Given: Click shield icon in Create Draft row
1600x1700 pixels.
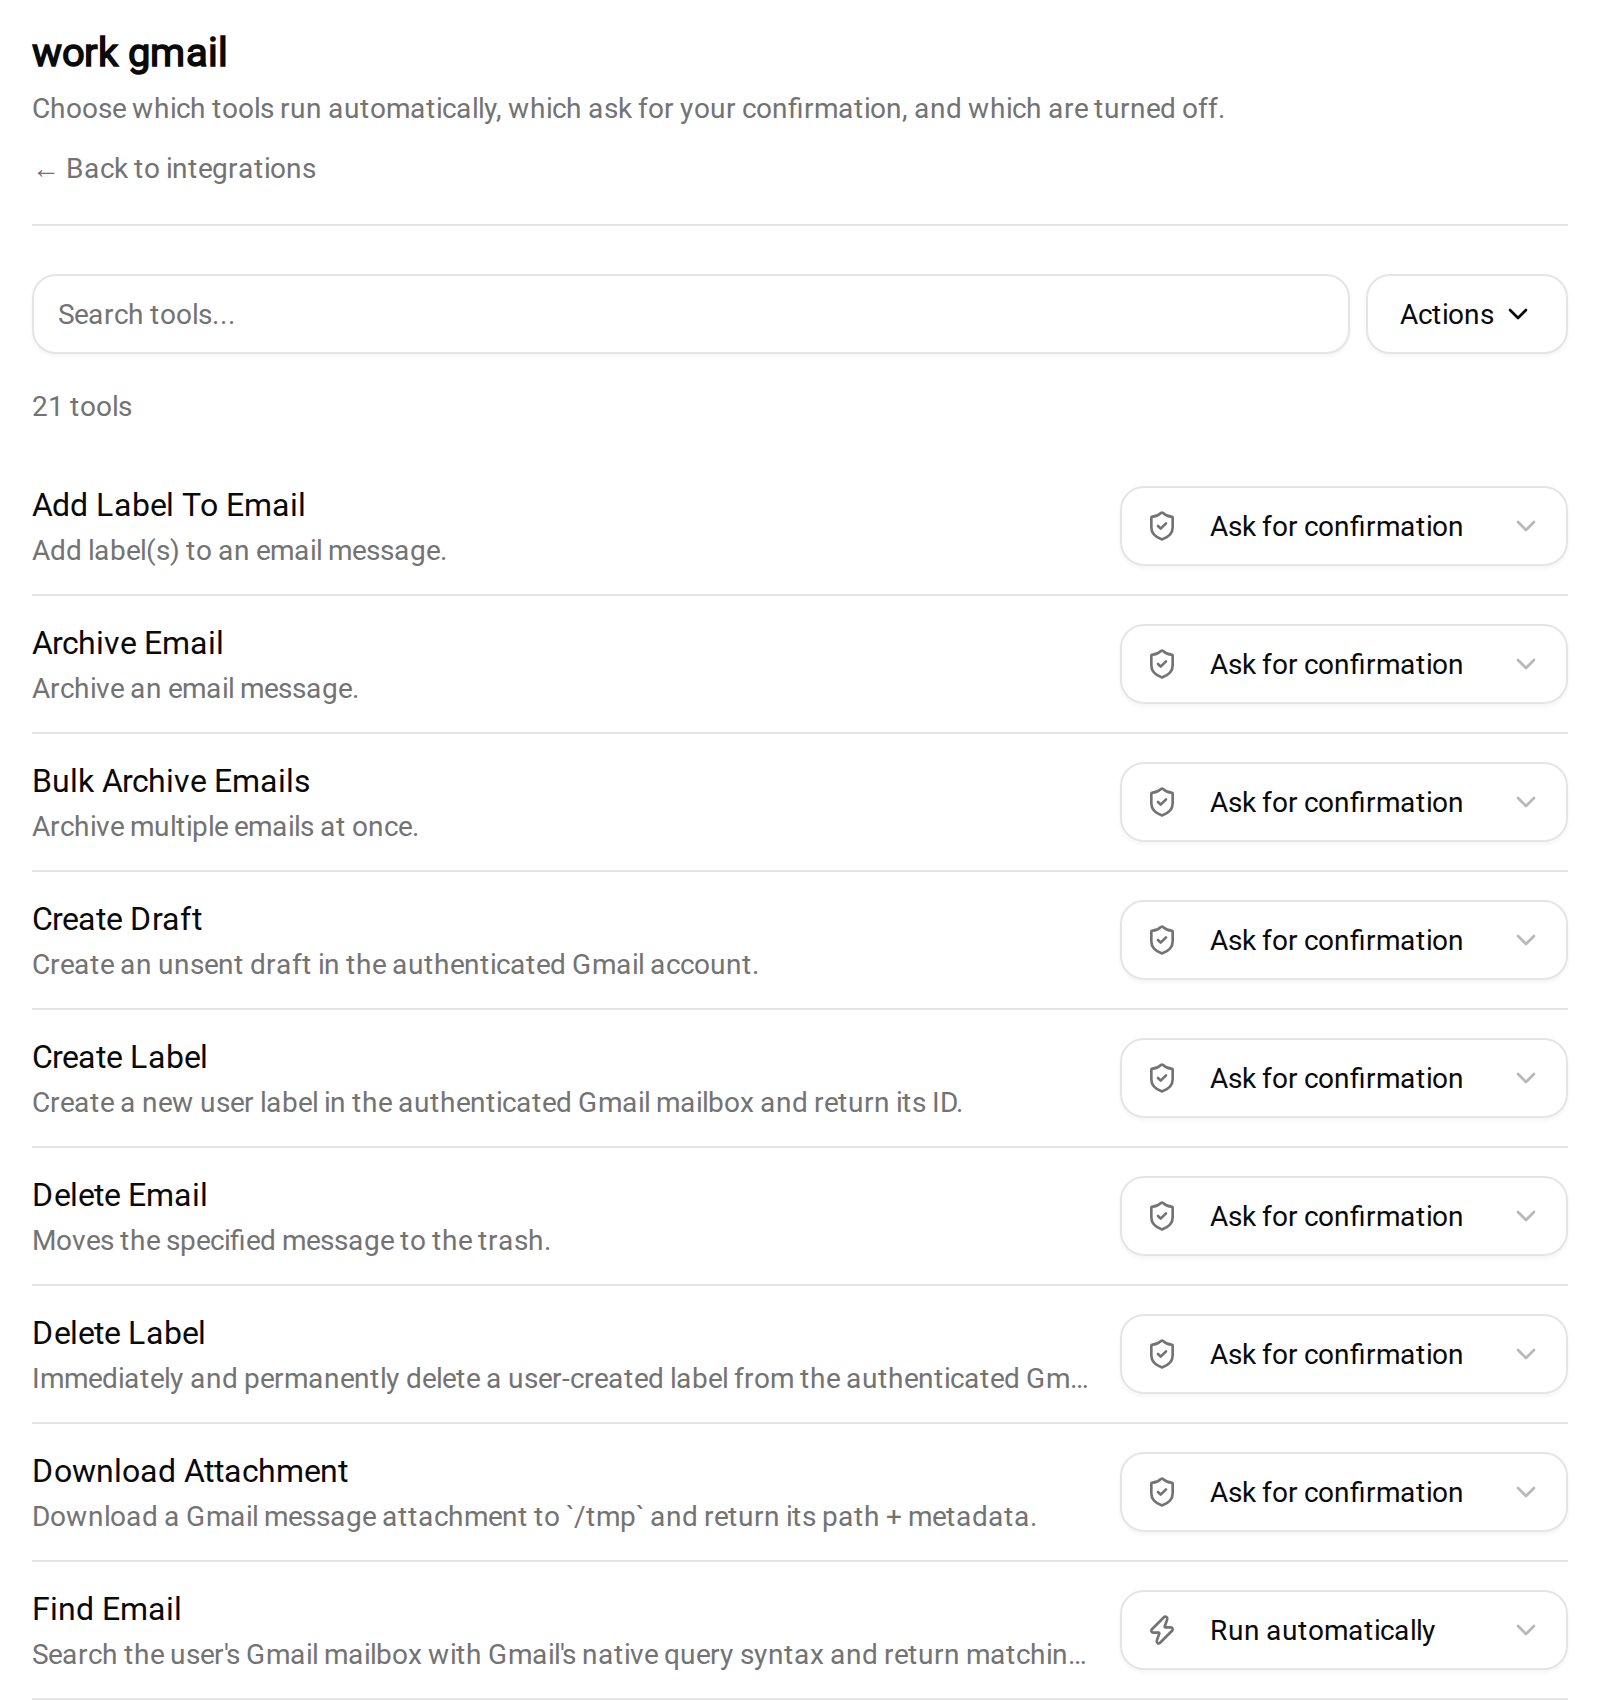Looking at the screenshot, I should pos(1161,940).
